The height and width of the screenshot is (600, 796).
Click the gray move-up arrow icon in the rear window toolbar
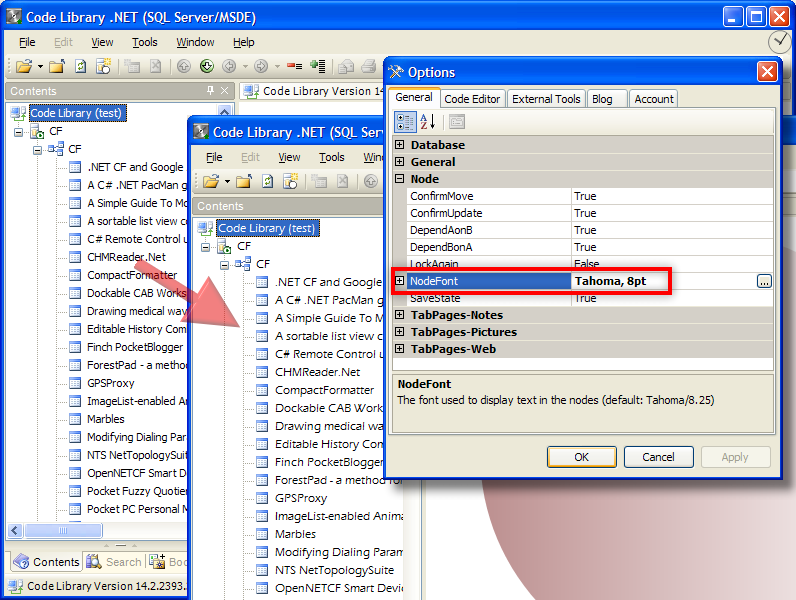point(183,66)
